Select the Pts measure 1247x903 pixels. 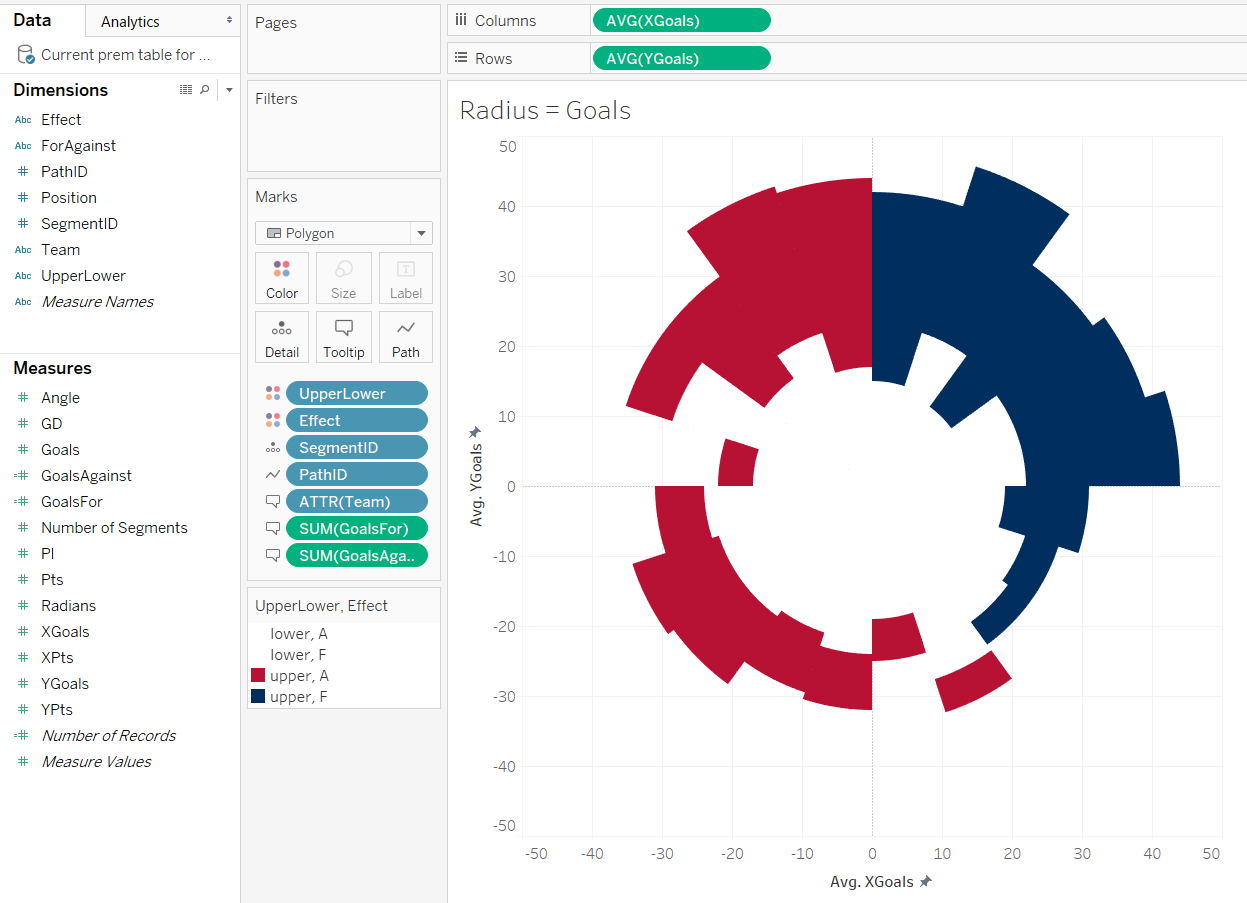coord(52,579)
